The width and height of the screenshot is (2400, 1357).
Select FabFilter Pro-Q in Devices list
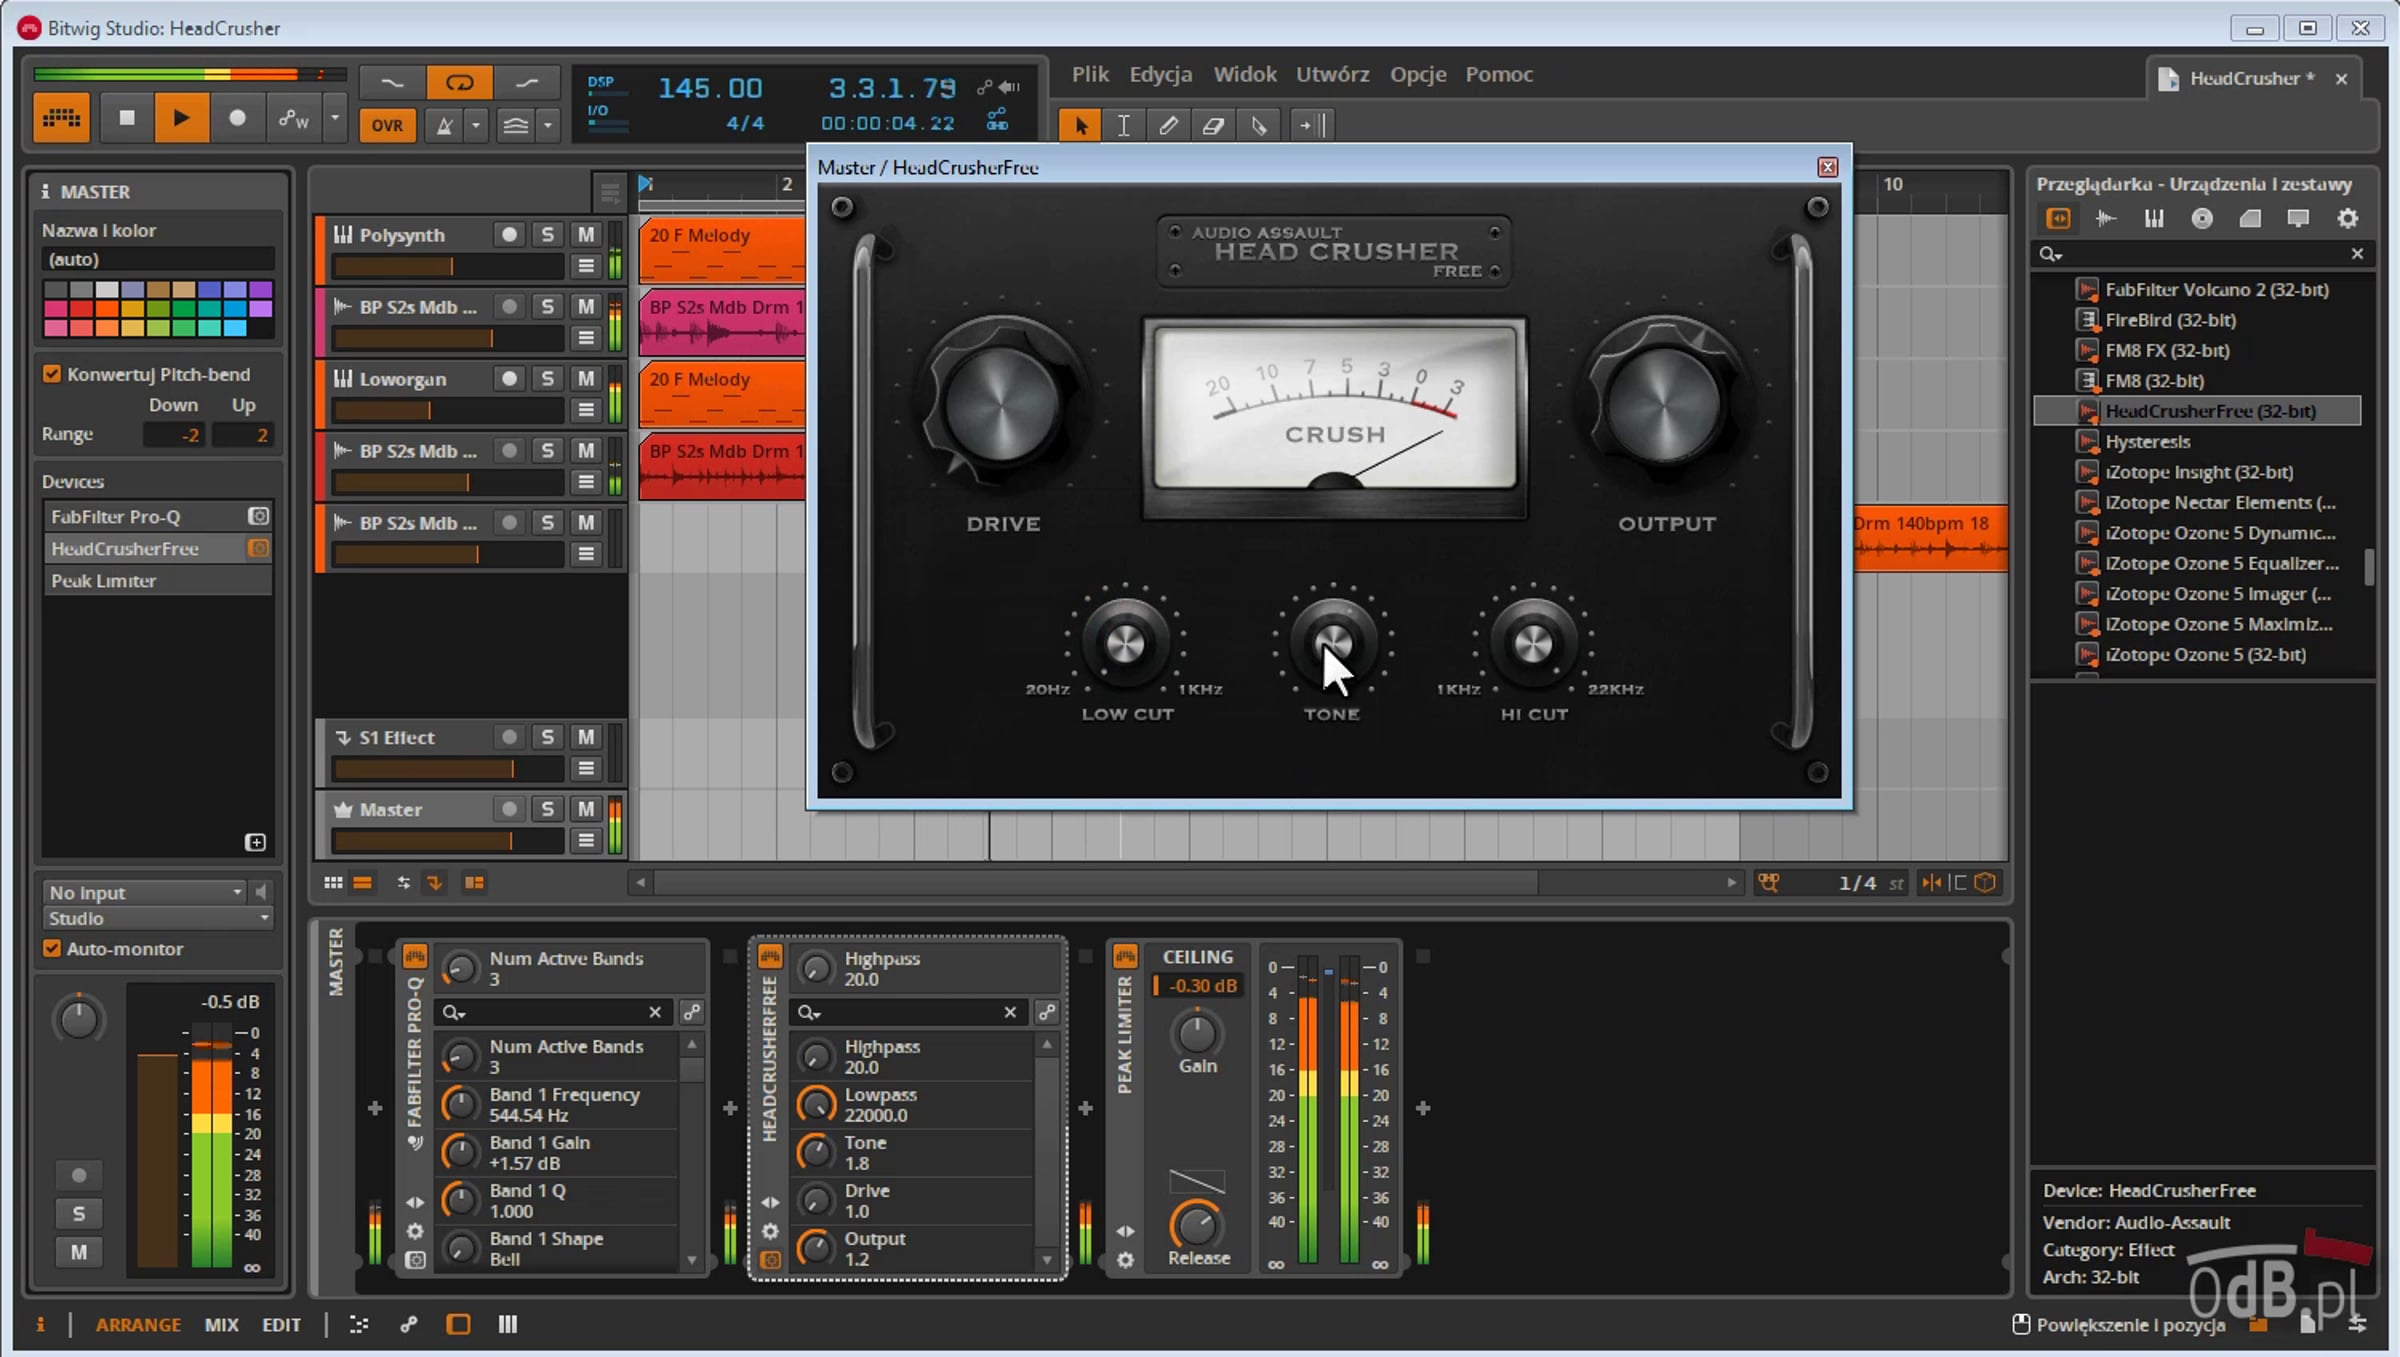pos(145,517)
